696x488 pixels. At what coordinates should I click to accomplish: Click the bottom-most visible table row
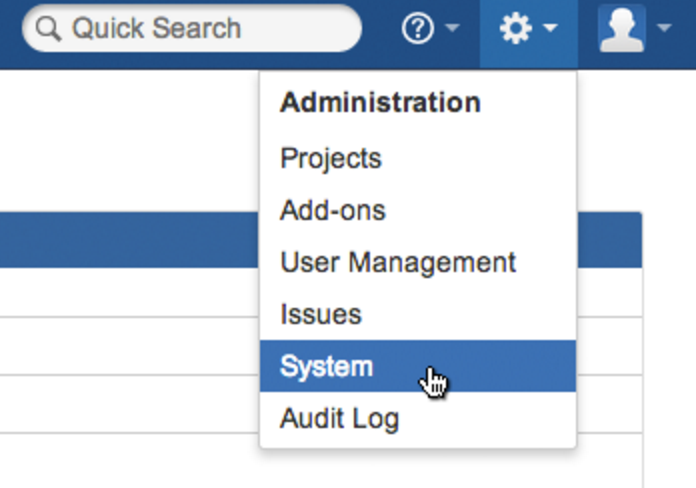(120, 461)
